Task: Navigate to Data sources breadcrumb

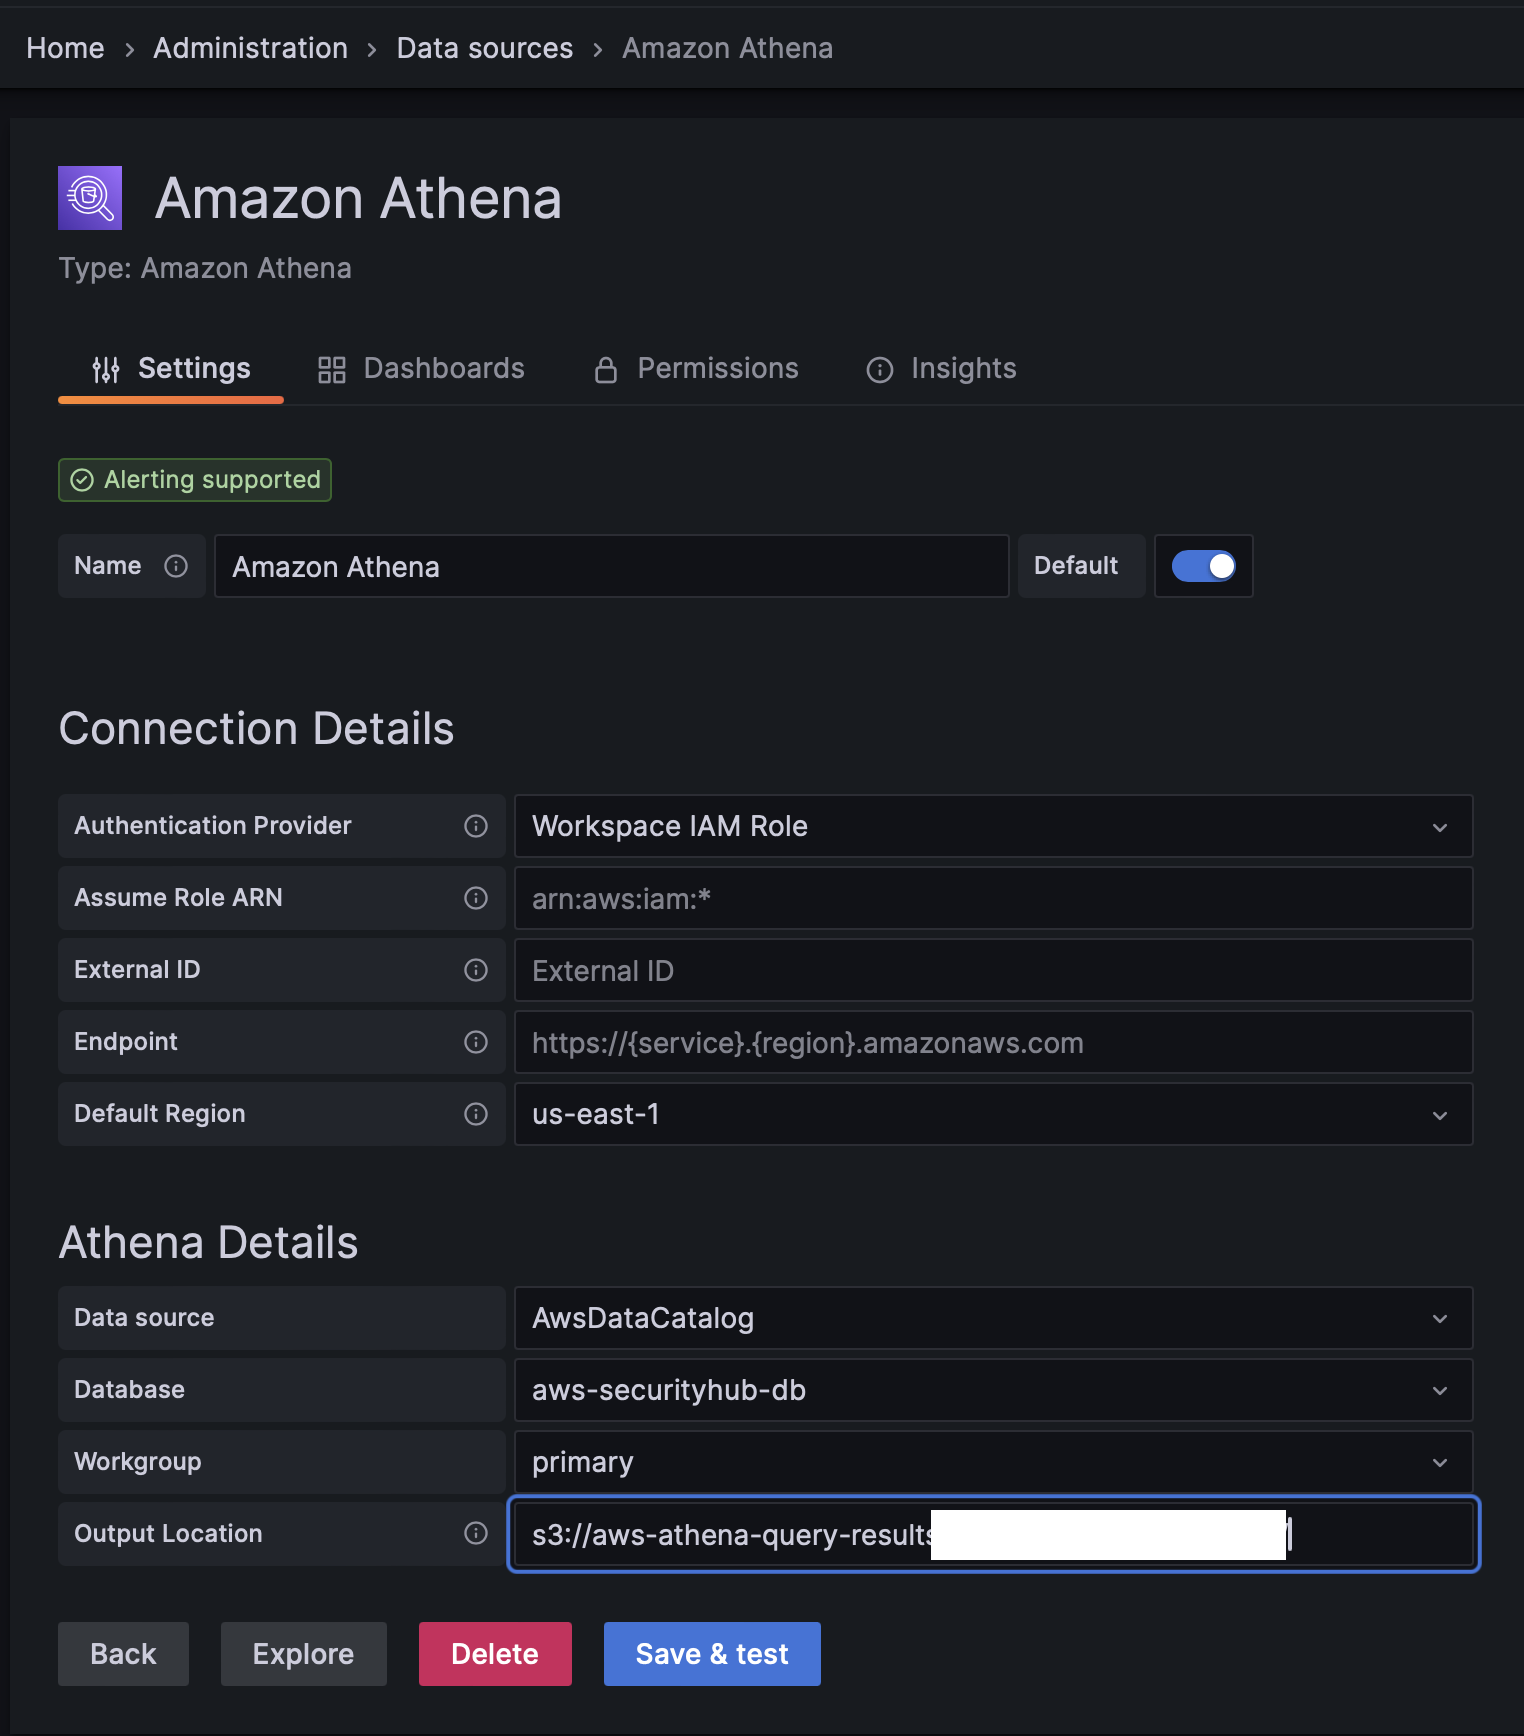Action: tap(485, 48)
